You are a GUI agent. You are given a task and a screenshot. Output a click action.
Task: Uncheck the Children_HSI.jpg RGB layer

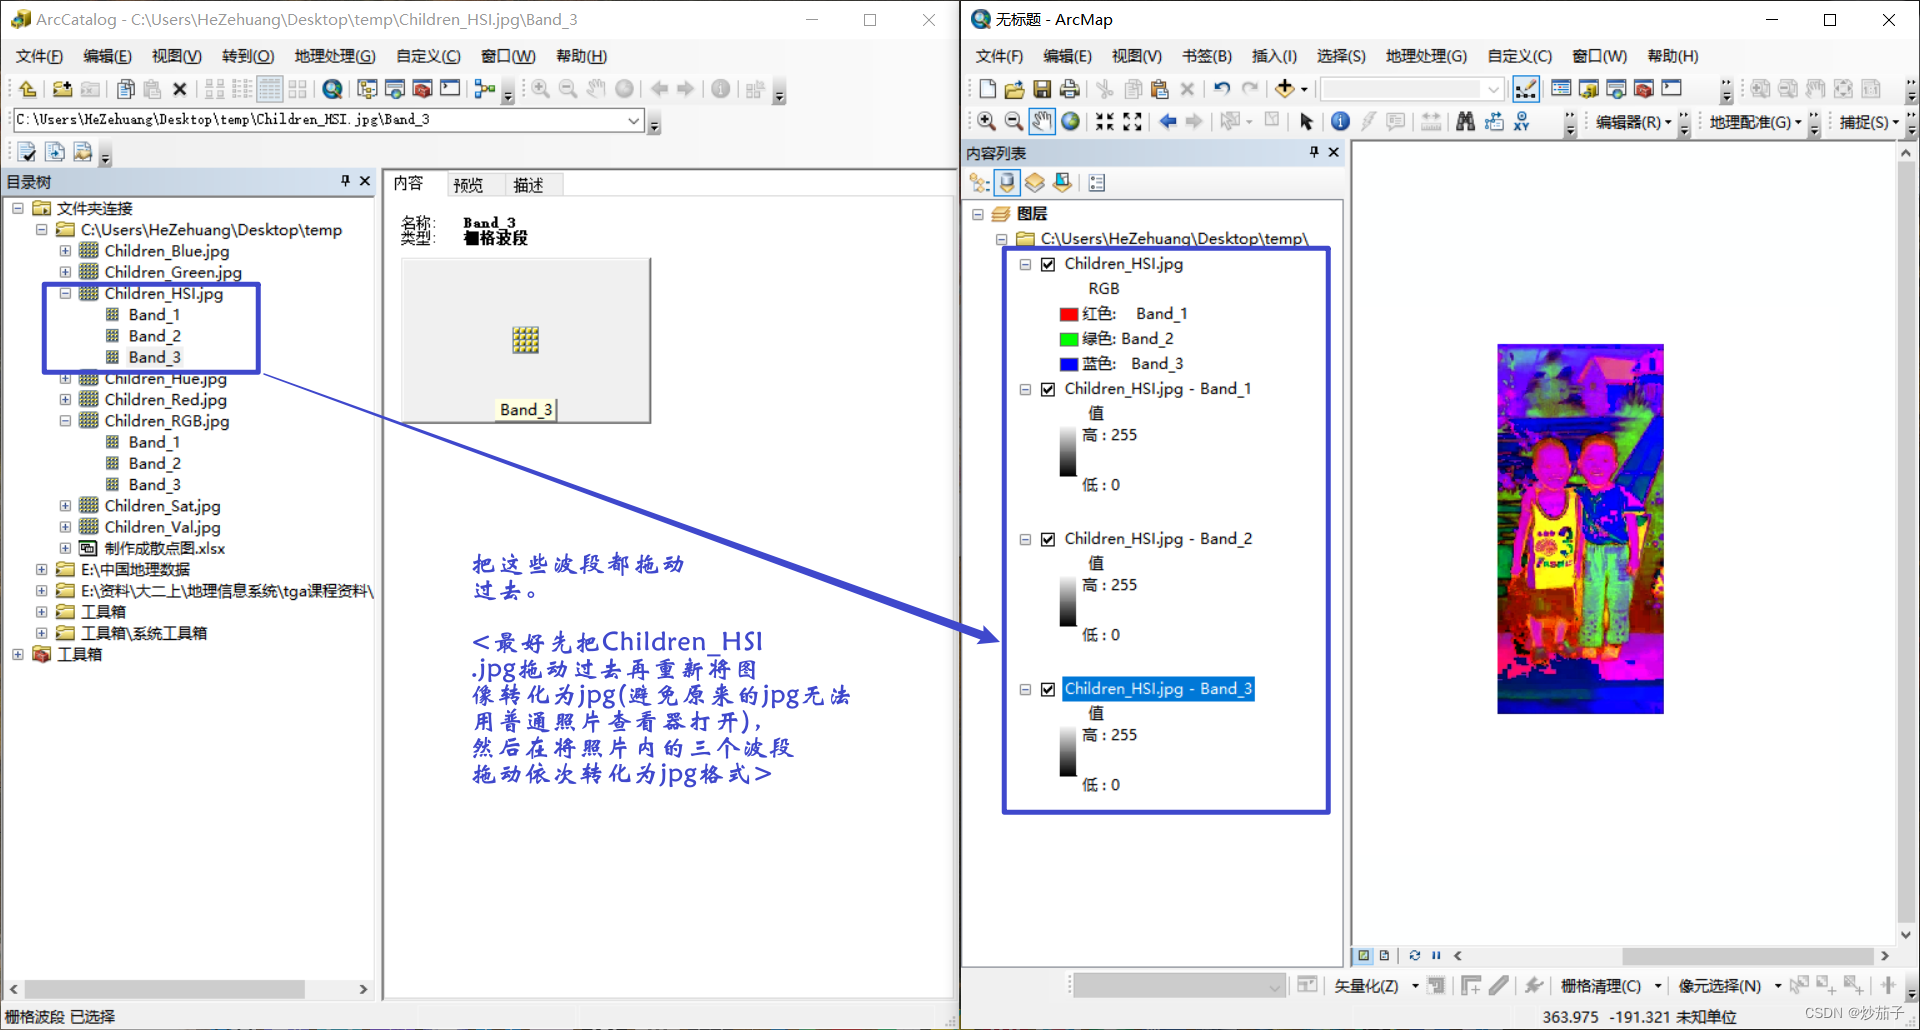tap(1048, 264)
